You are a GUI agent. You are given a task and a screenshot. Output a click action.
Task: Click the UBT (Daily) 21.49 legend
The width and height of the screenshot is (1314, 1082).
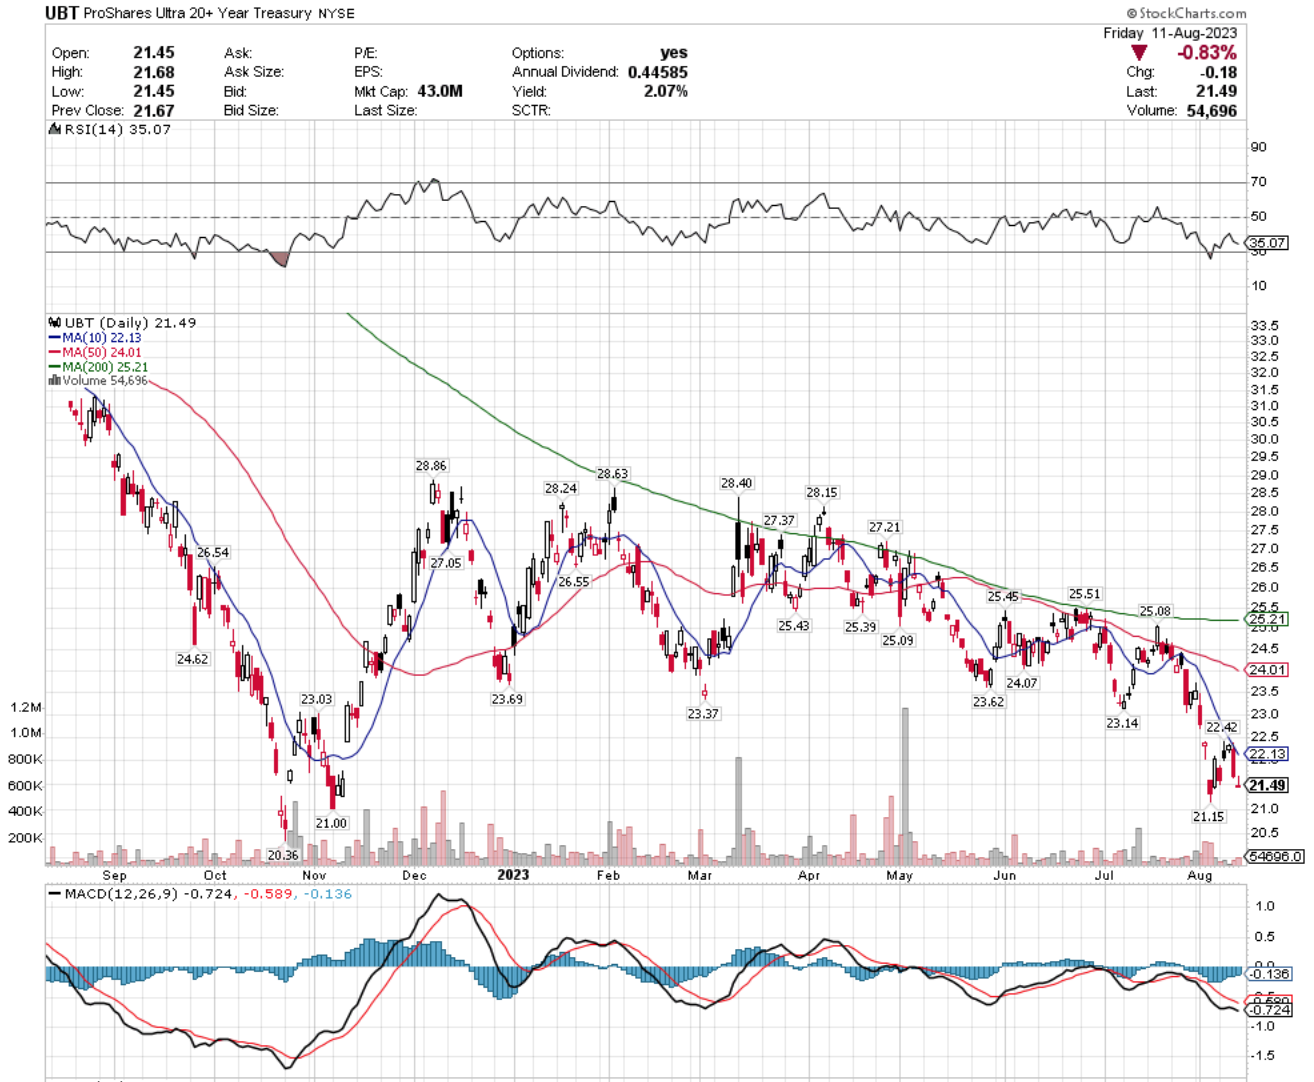[130, 323]
